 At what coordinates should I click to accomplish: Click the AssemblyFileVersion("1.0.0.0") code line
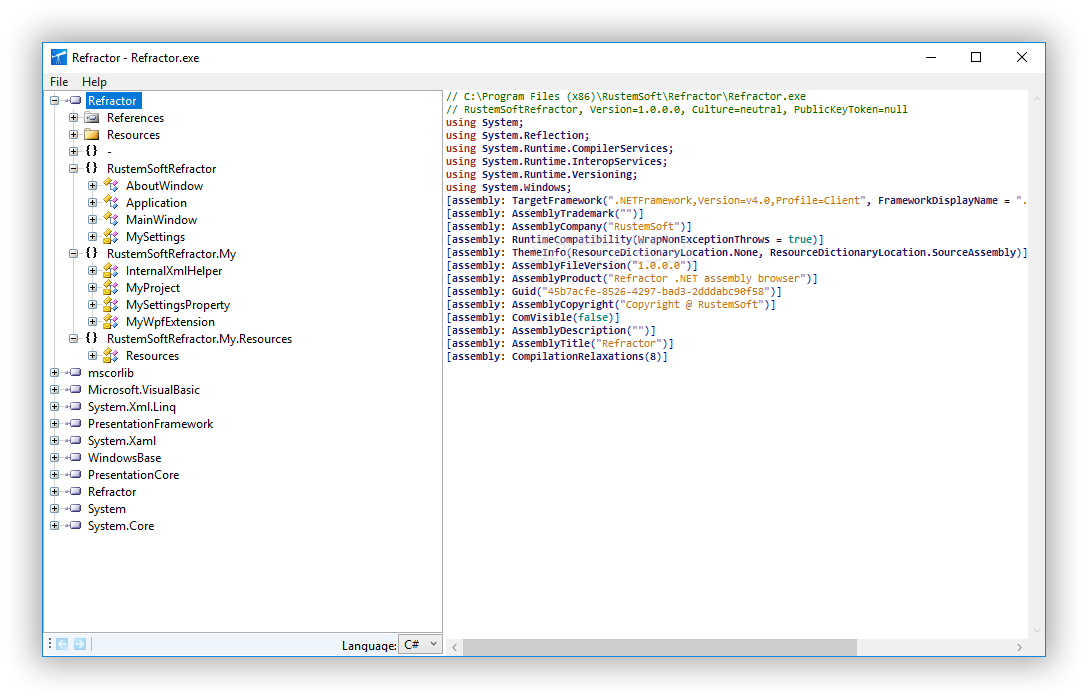(x=572, y=265)
